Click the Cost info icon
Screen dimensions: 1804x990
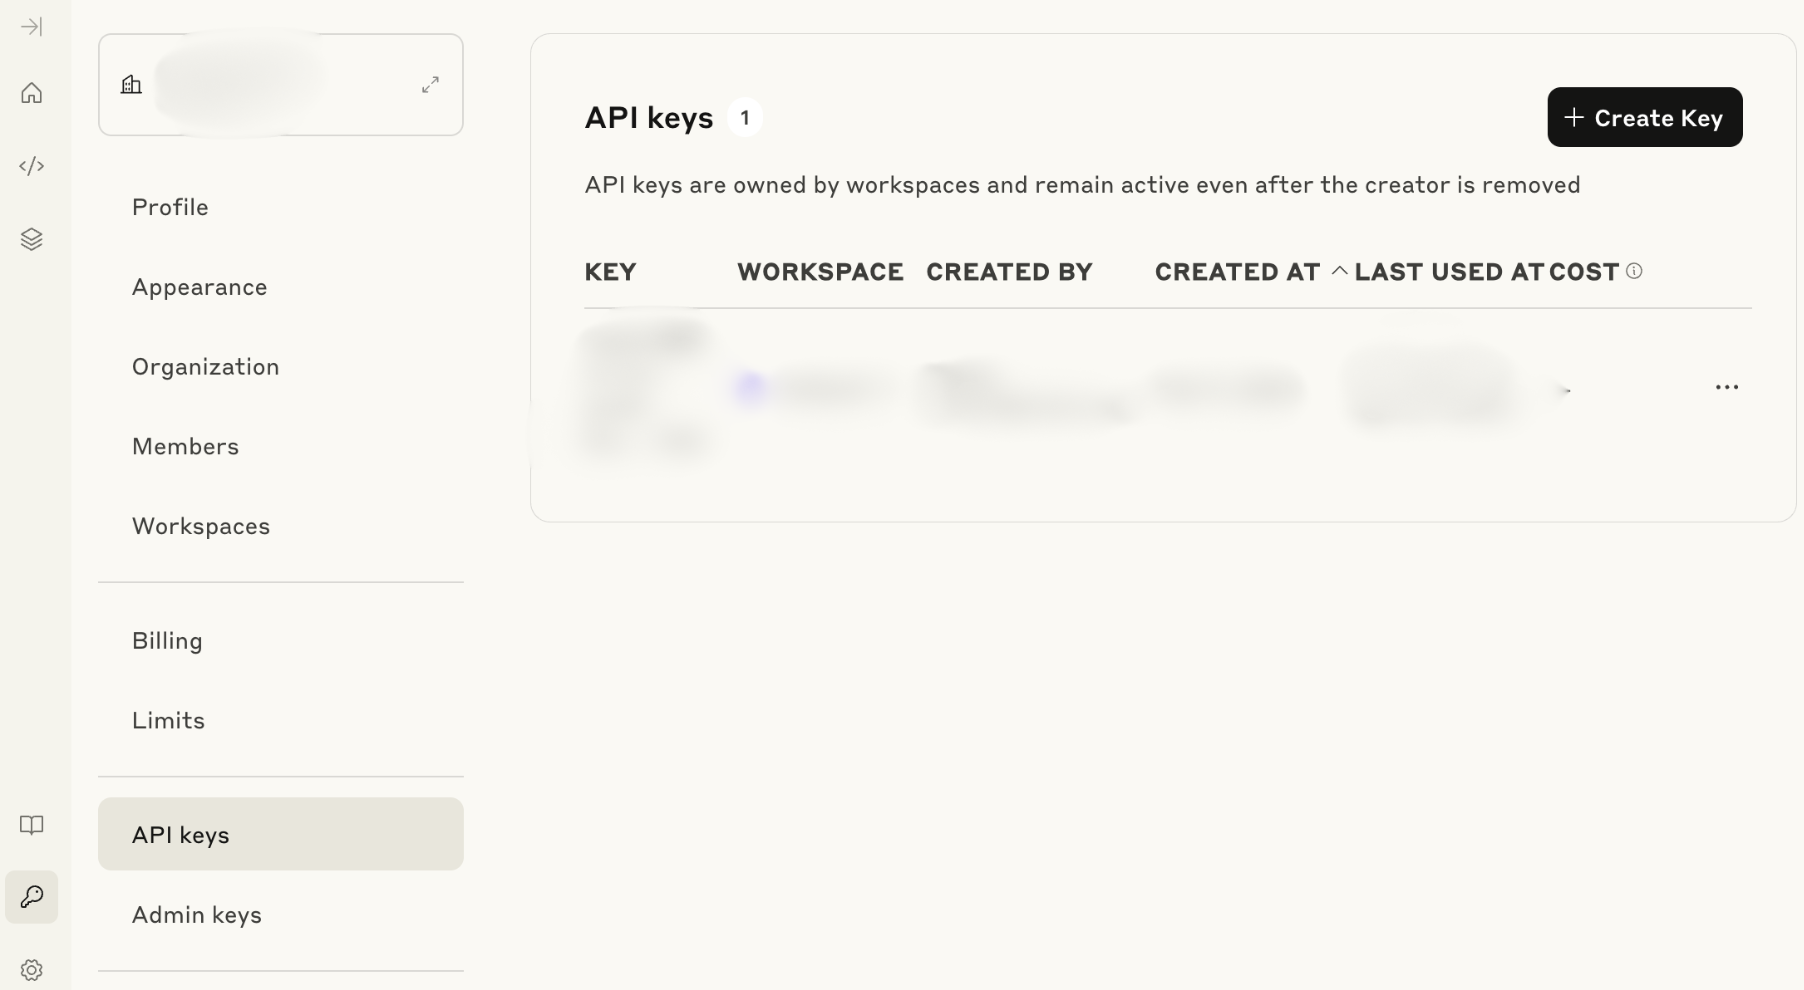click(1634, 271)
